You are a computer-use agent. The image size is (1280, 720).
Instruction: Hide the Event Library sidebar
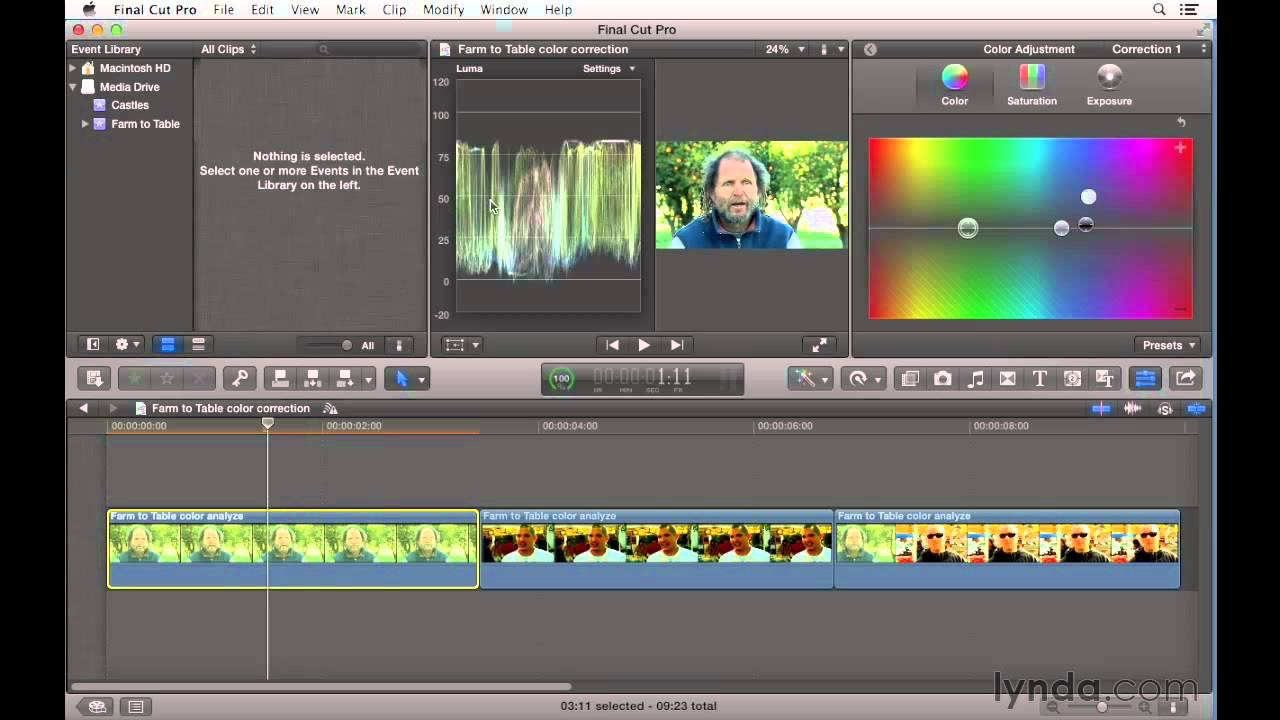93,345
